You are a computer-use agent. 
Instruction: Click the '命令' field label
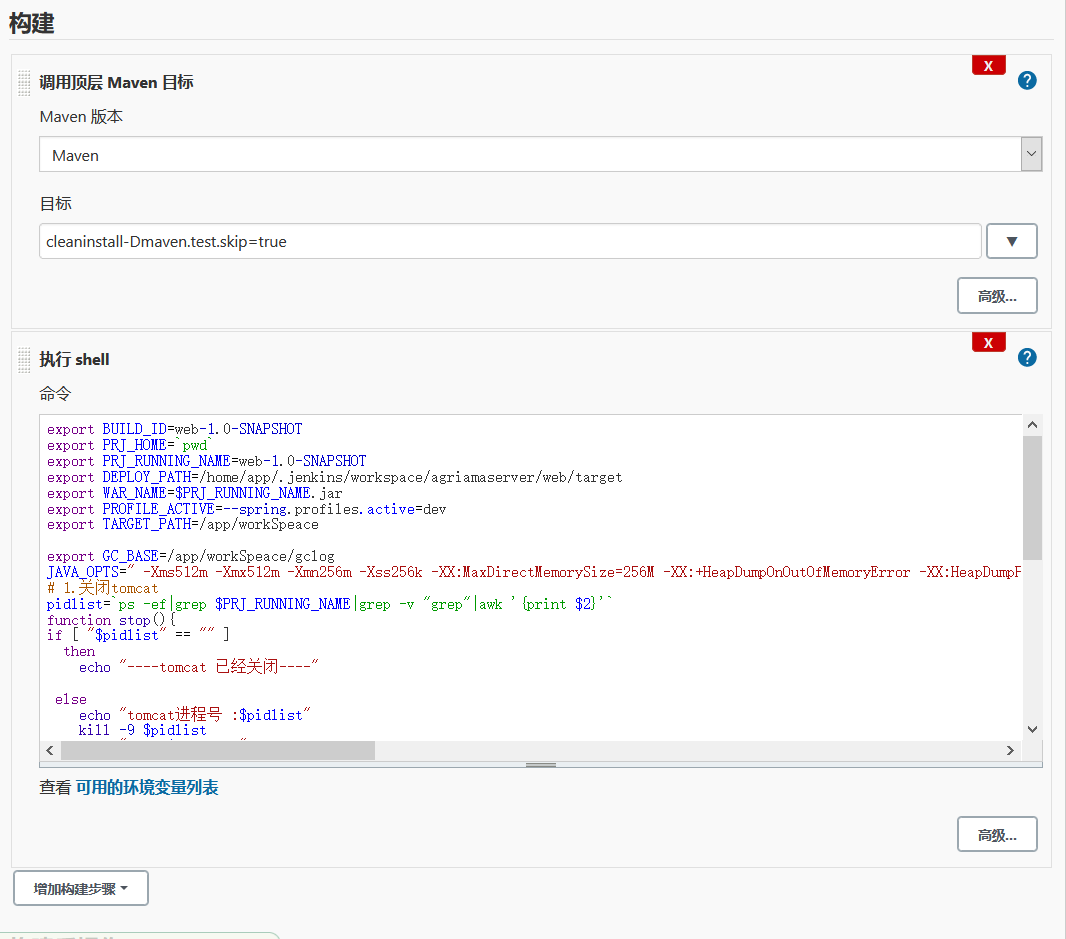click(x=55, y=393)
